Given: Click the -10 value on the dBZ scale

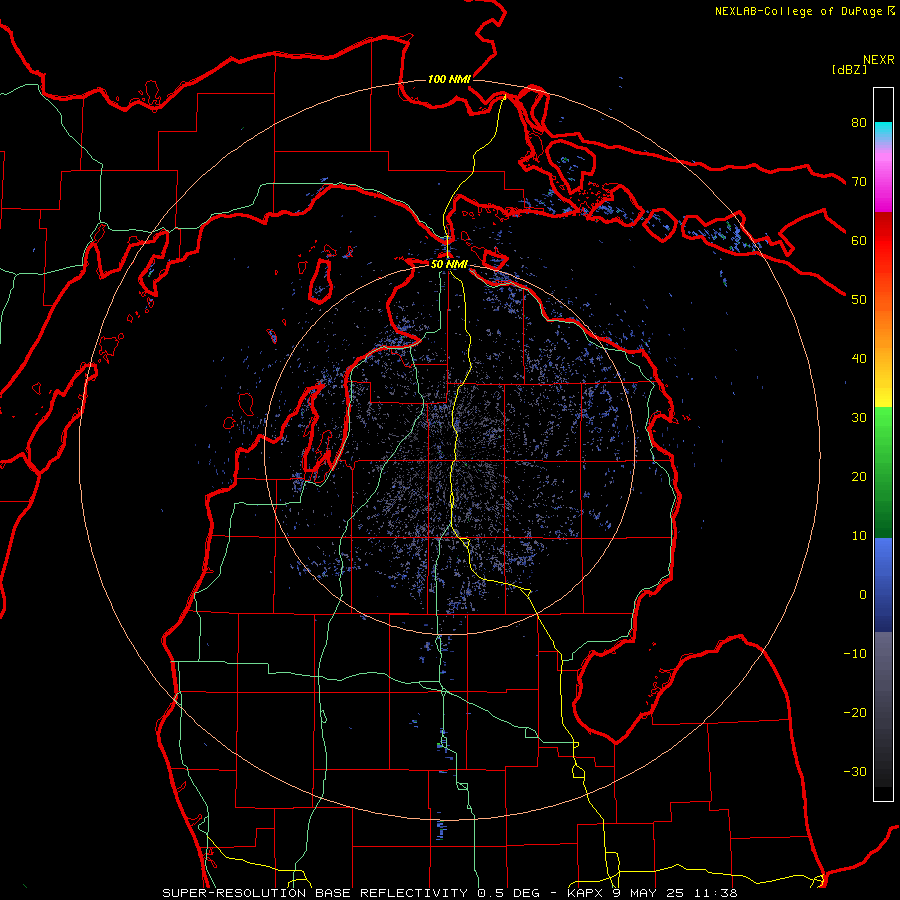Looking at the screenshot, I should (x=855, y=654).
